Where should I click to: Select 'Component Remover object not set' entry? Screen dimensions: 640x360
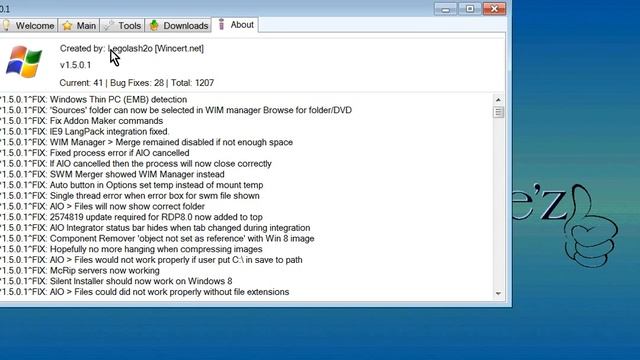[157, 238]
